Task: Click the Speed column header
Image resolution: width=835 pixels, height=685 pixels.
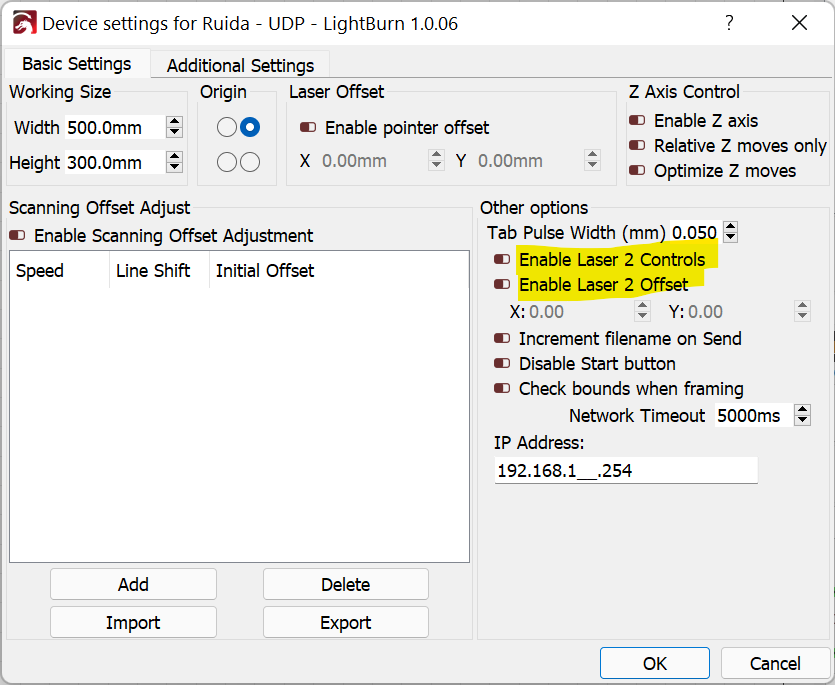Action: pyautogui.click(x=60, y=271)
